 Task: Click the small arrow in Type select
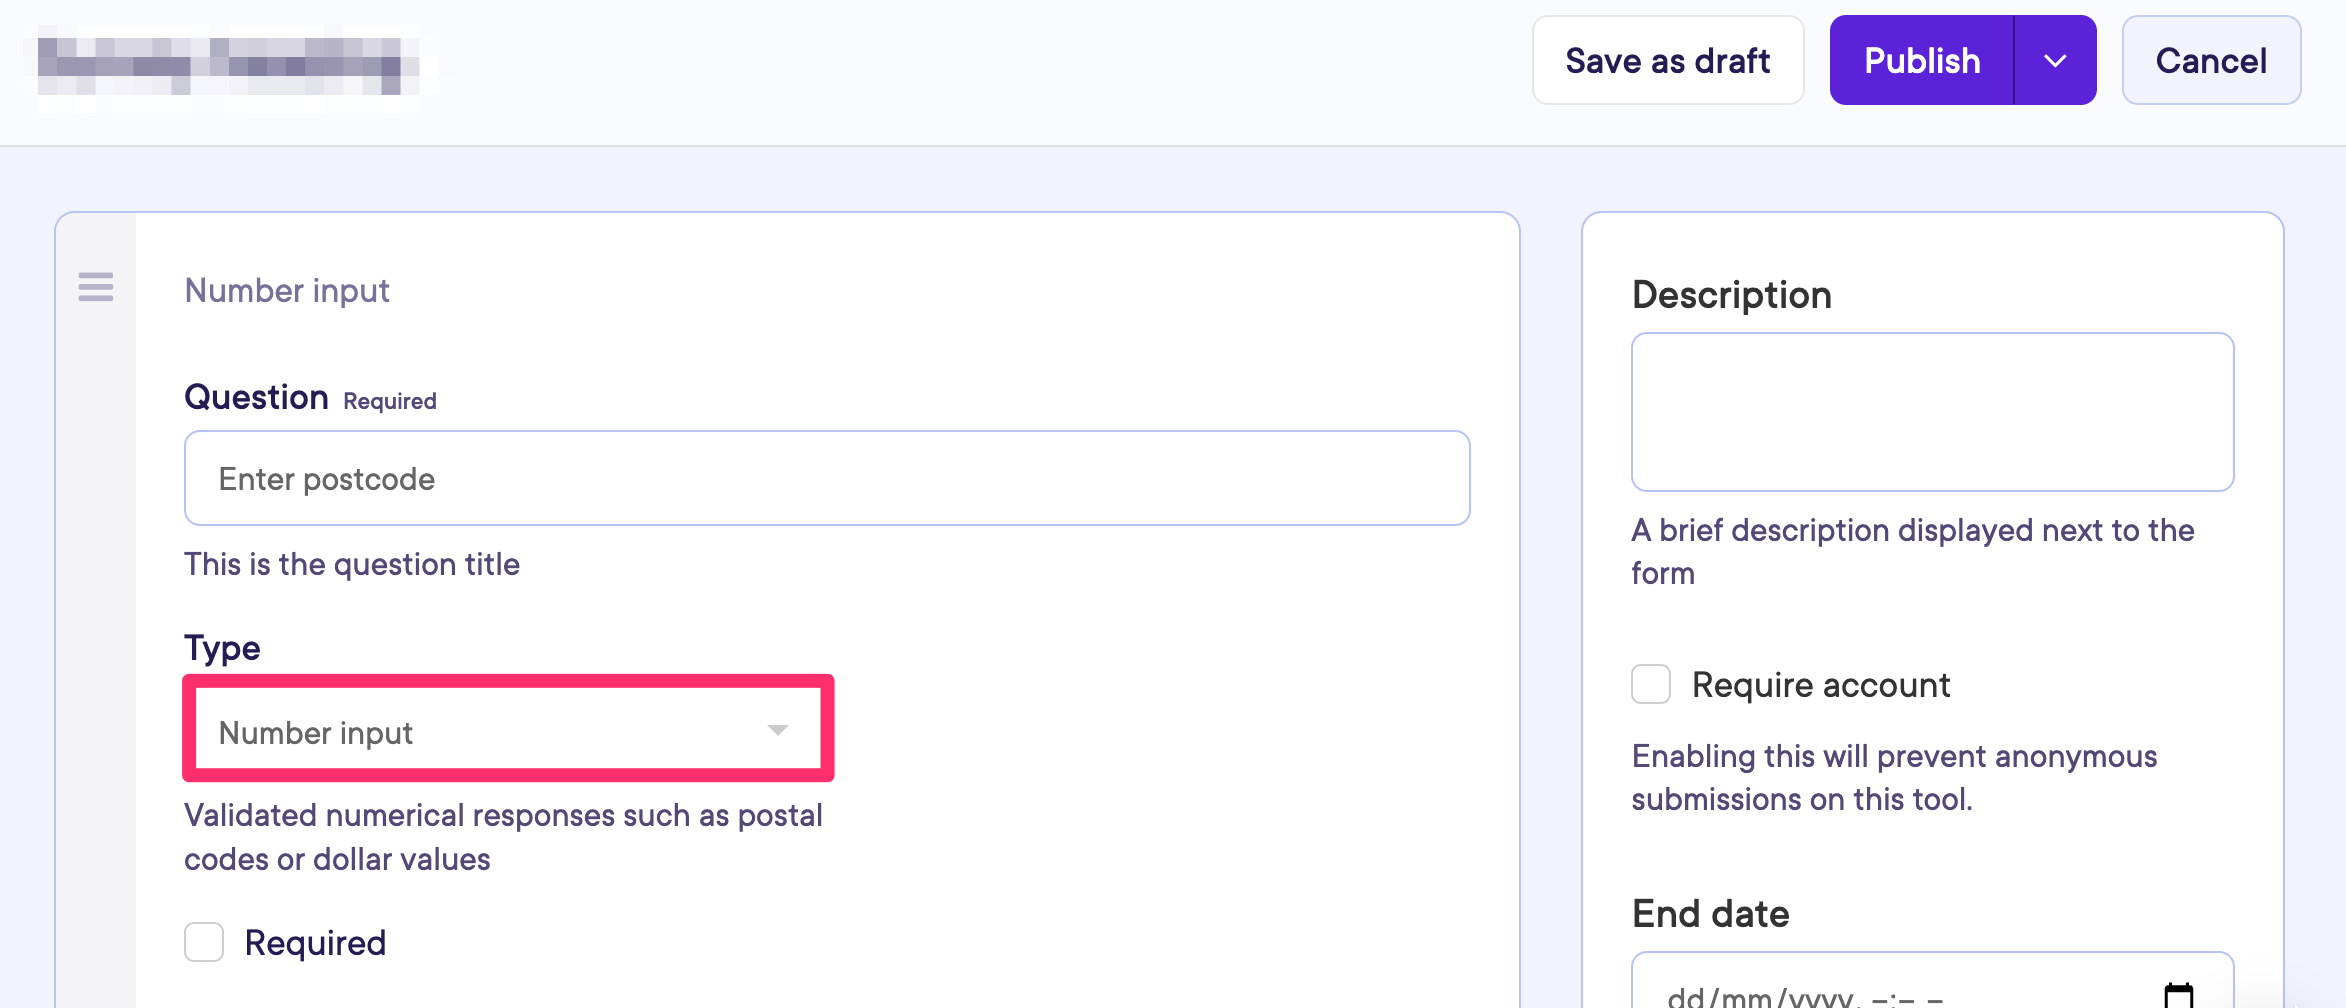click(778, 730)
